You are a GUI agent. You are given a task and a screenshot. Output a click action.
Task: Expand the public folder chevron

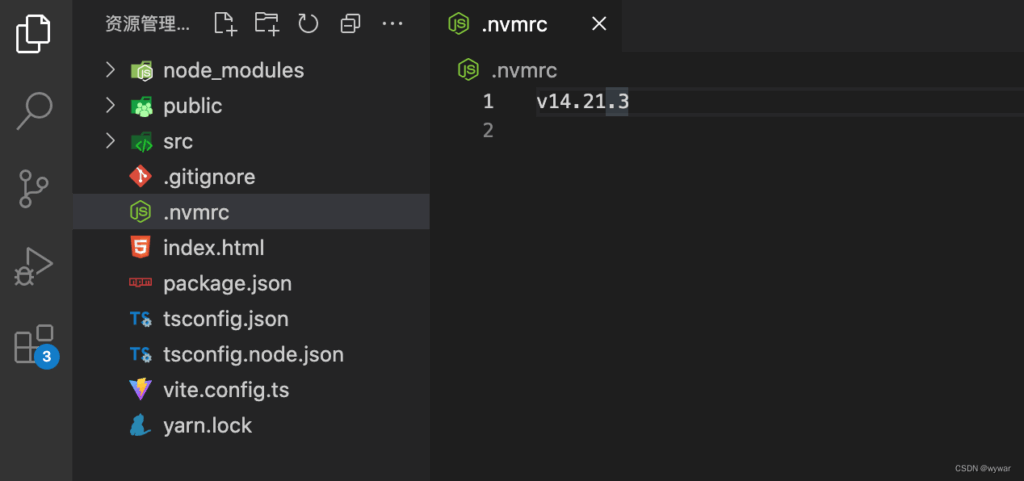(x=110, y=106)
